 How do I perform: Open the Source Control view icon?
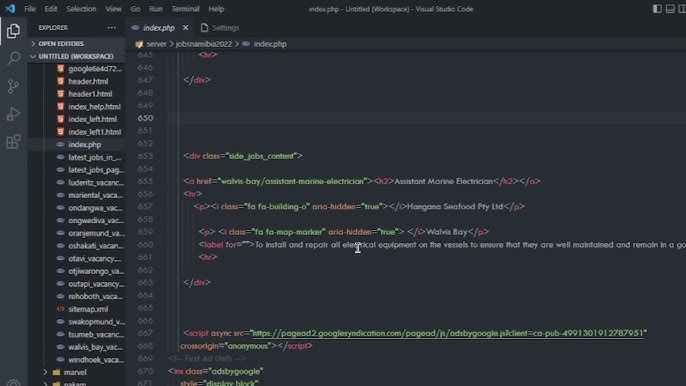(13, 86)
